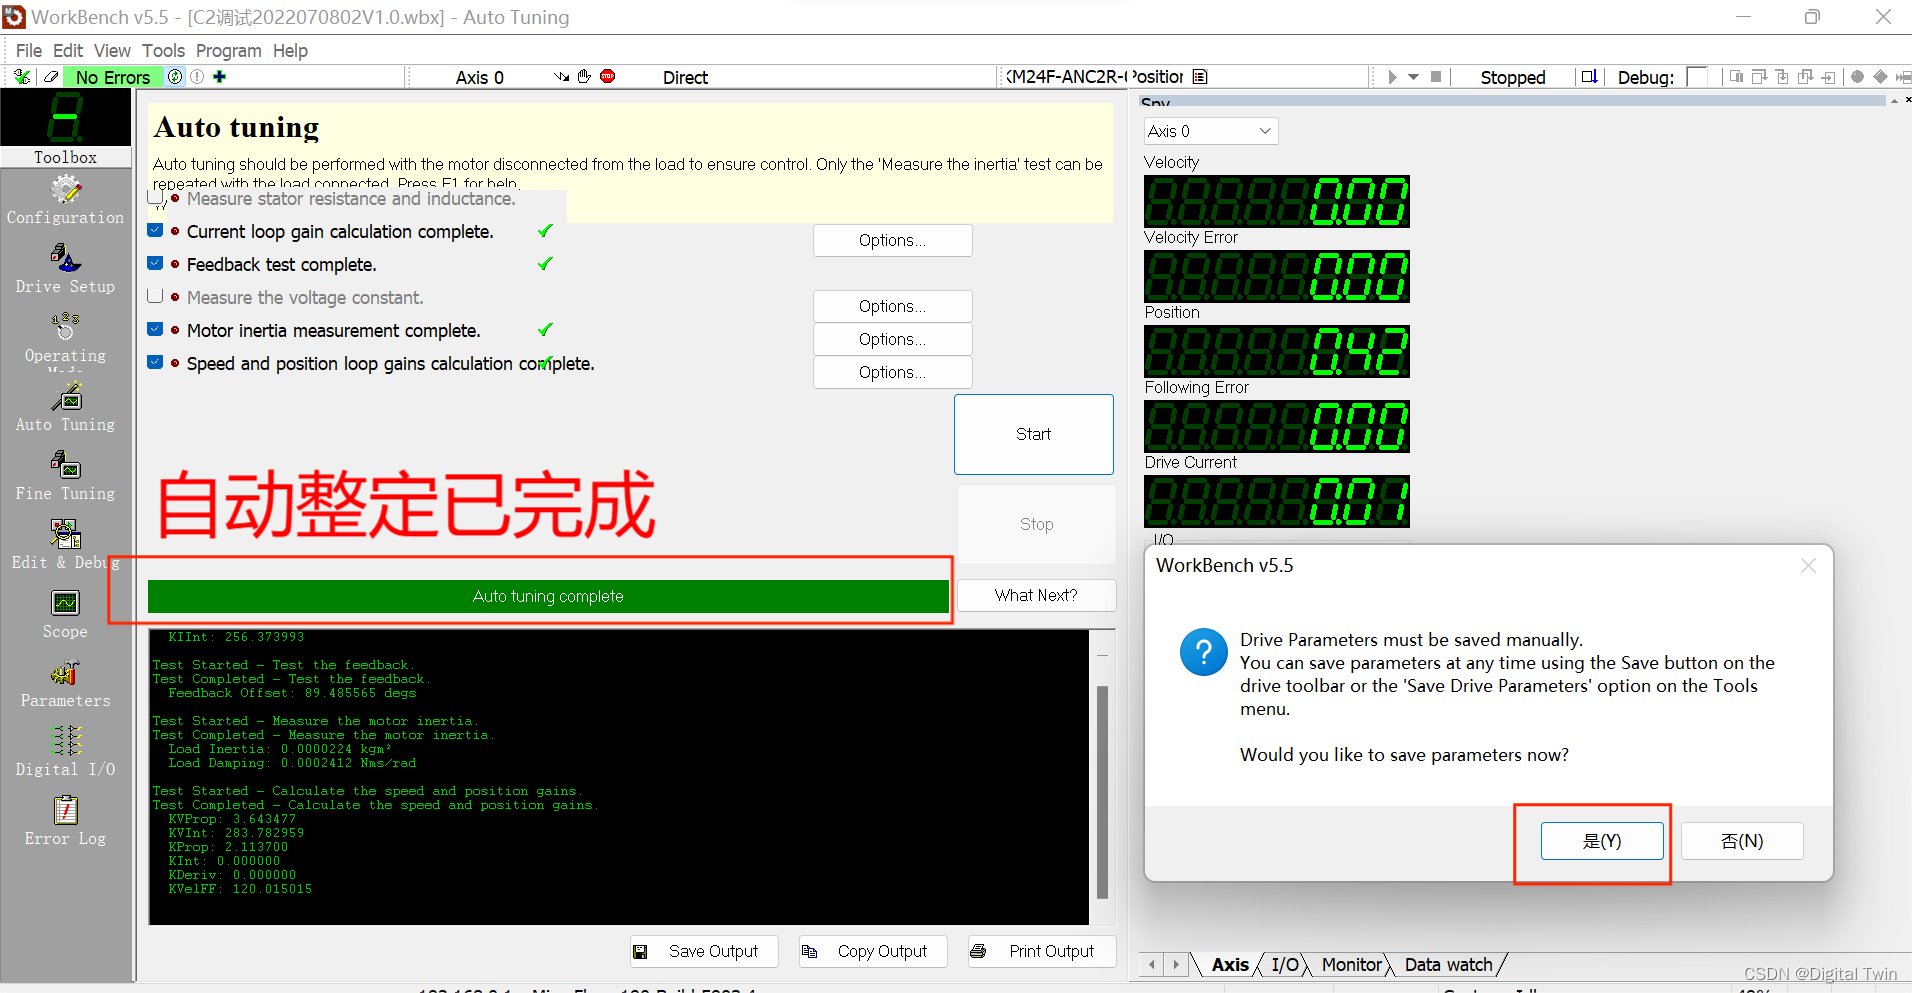Open the Axis 0 dropdown in Spy panel
This screenshot has width=1912, height=993.
click(1211, 131)
